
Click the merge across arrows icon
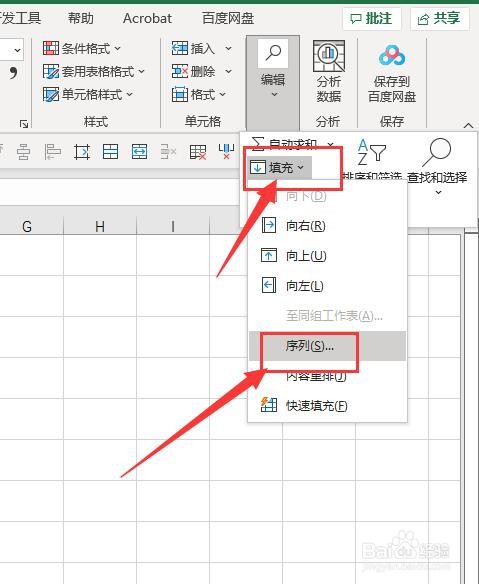pyautogui.click(x=139, y=152)
